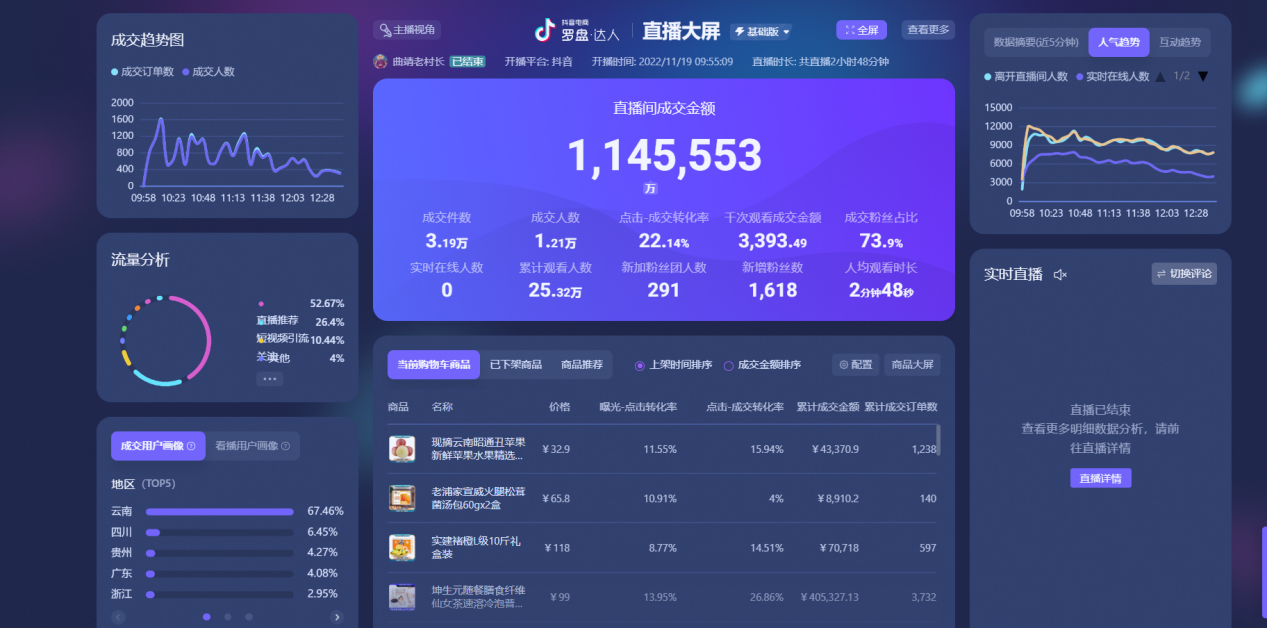Toggle 成交订单数 series in trend legend

(x=143, y=72)
